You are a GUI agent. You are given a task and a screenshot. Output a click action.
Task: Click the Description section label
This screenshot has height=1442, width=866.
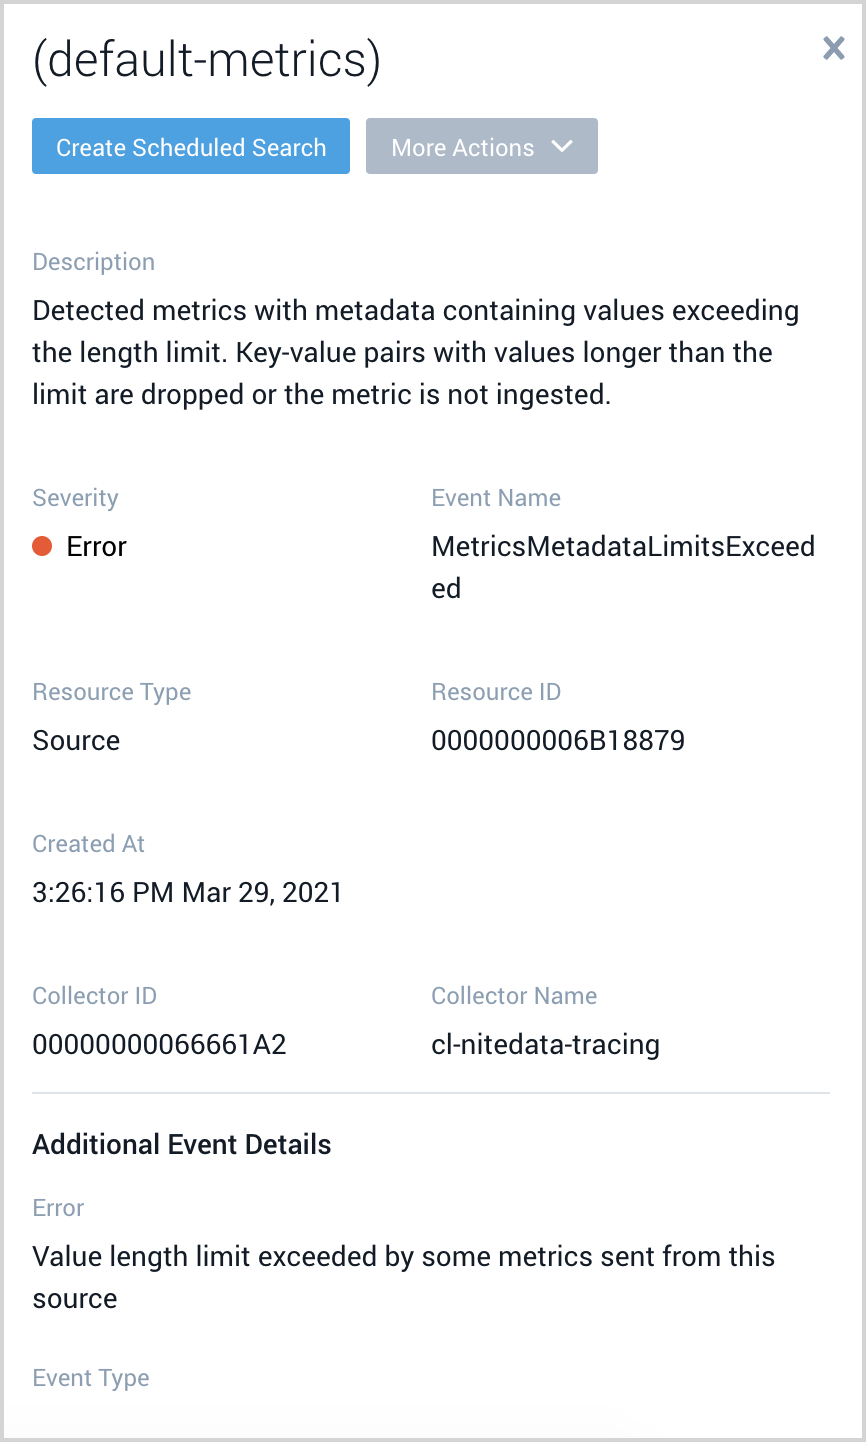pos(93,261)
